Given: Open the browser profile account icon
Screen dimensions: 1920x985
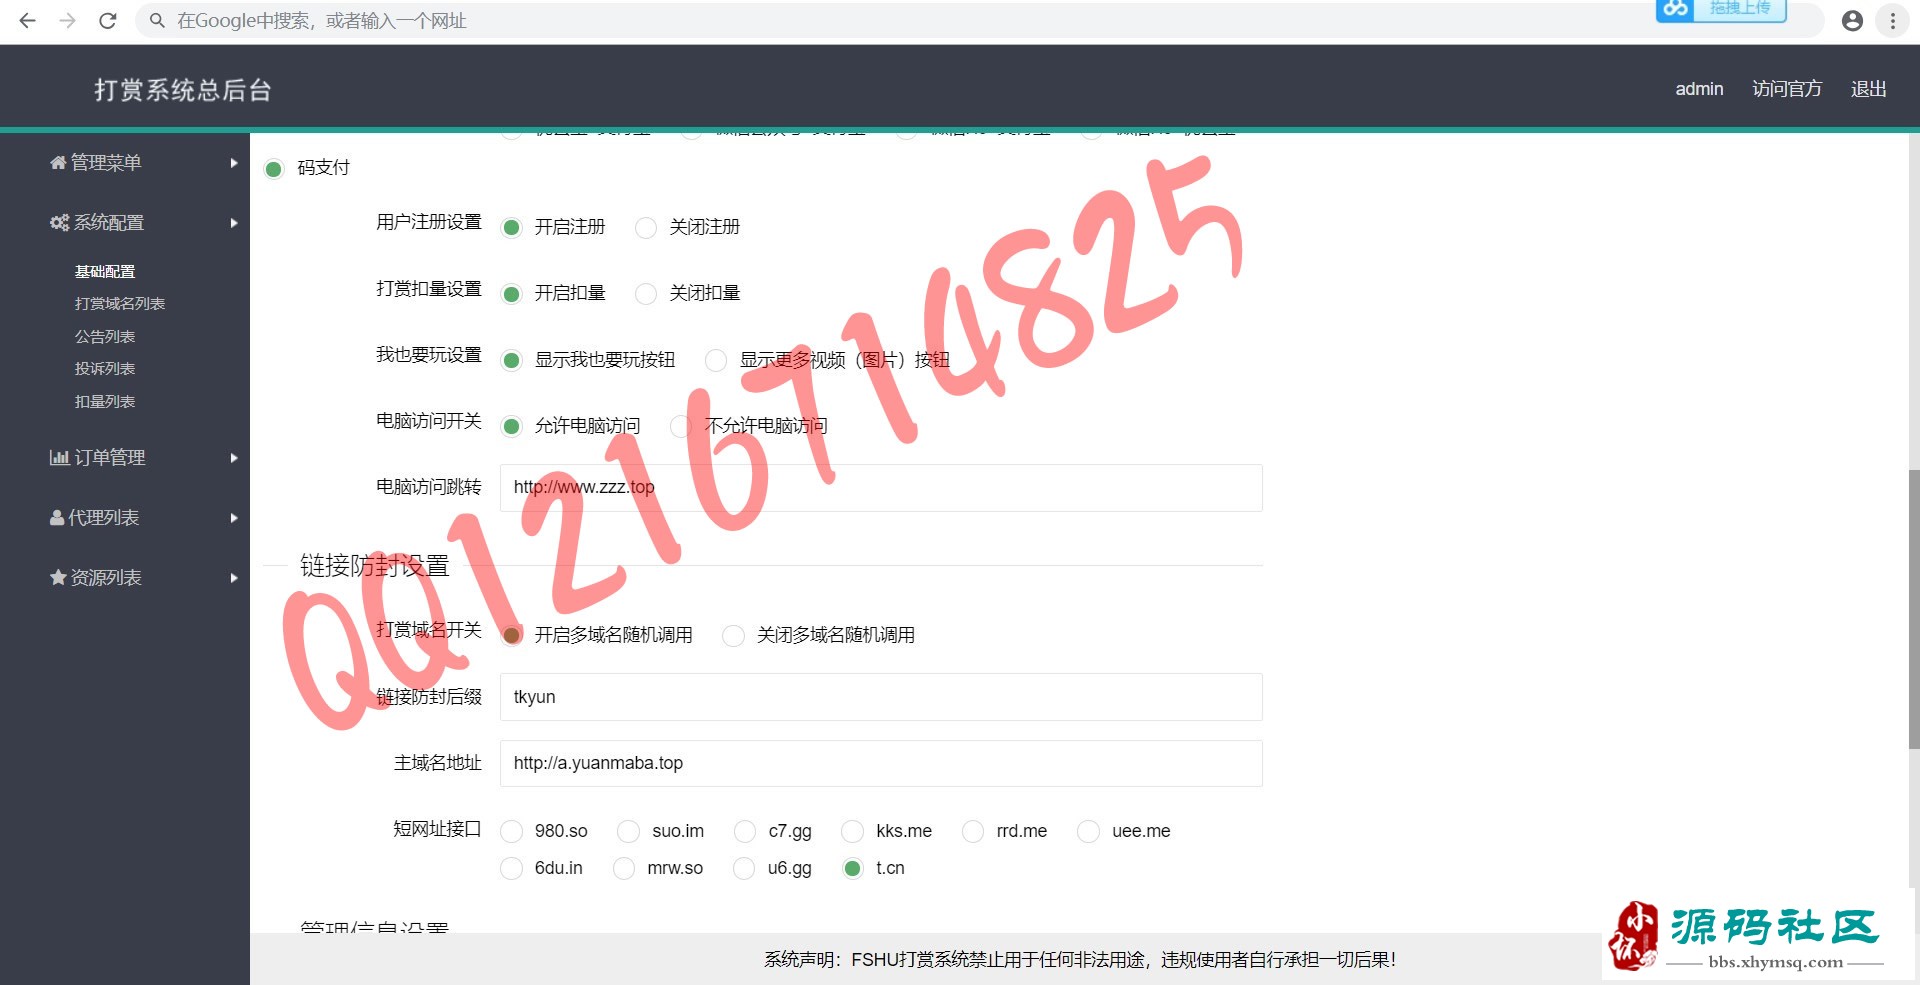Looking at the screenshot, I should 1852,20.
